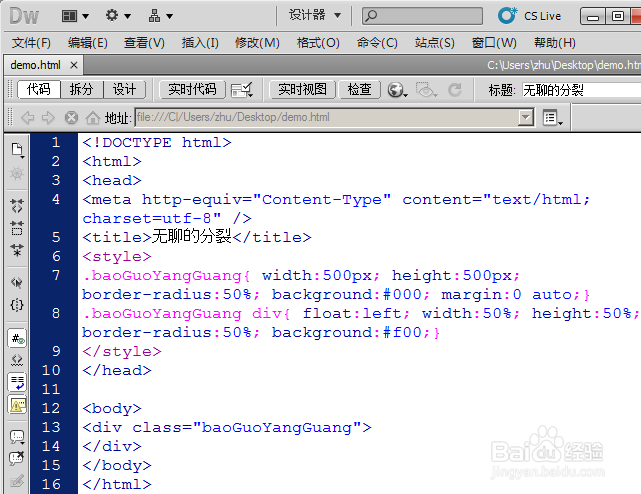This screenshot has width=641, height=494.
Task: Click the home page icon
Action: coord(92,118)
